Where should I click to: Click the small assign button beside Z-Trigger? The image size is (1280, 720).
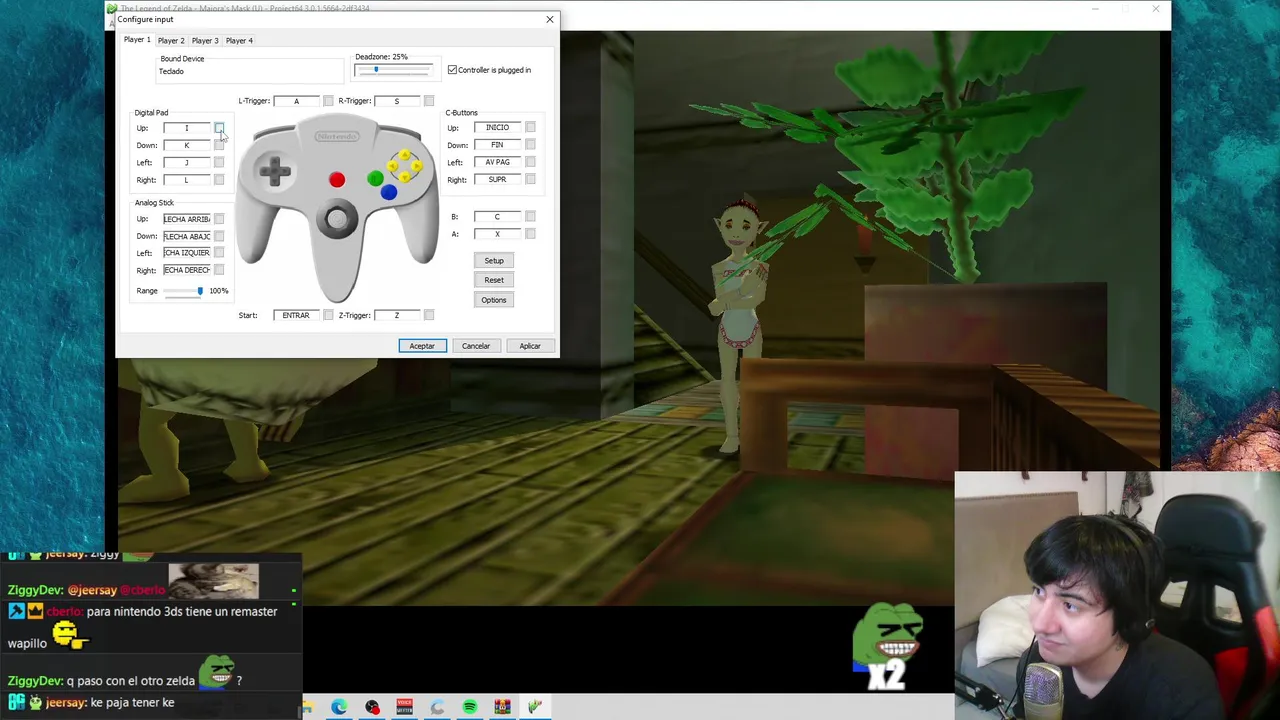(429, 315)
